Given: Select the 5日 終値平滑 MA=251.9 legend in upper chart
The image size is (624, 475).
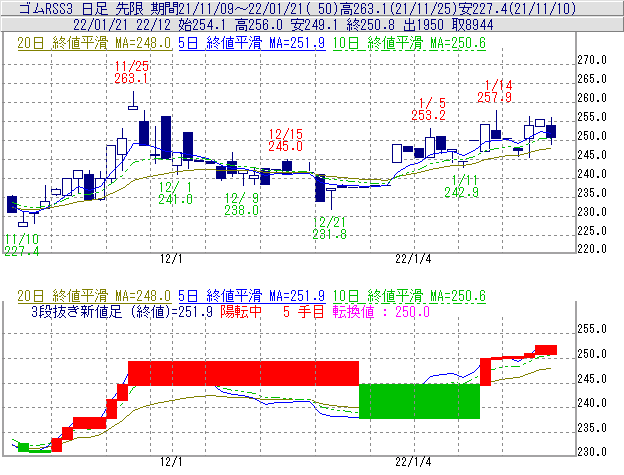Looking at the screenshot, I should pos(252,43).
